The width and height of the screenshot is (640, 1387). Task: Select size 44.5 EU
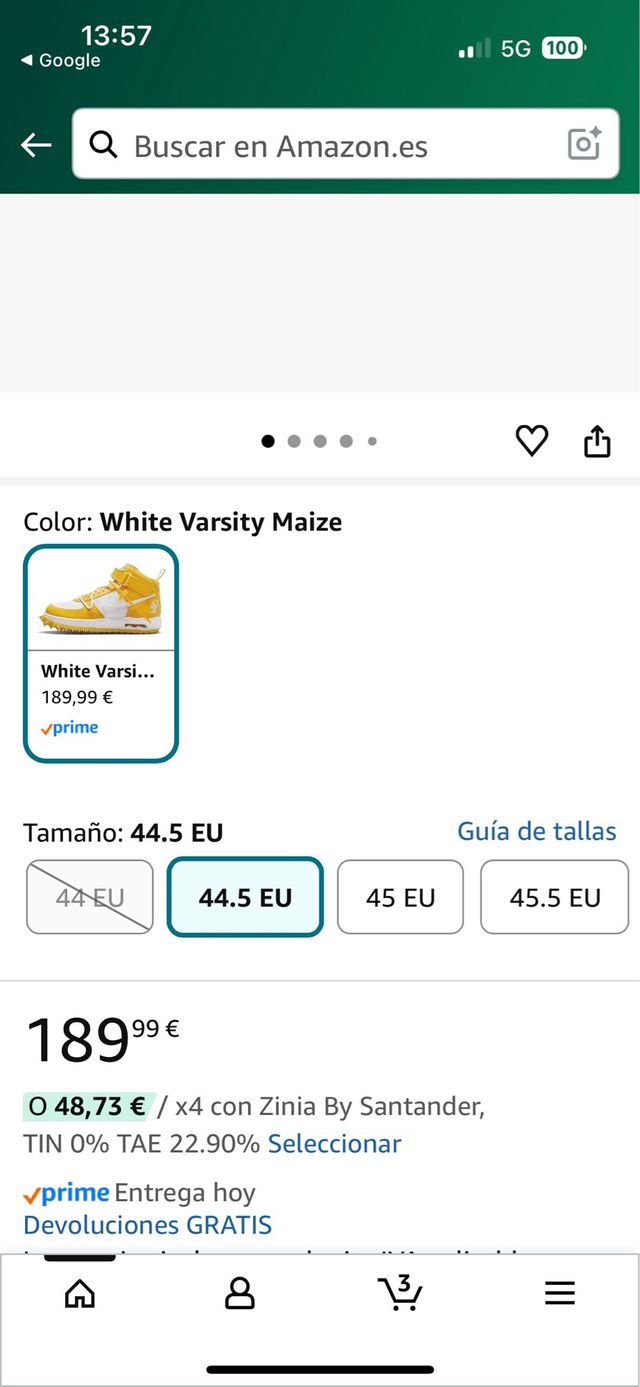tap(245, 897)
